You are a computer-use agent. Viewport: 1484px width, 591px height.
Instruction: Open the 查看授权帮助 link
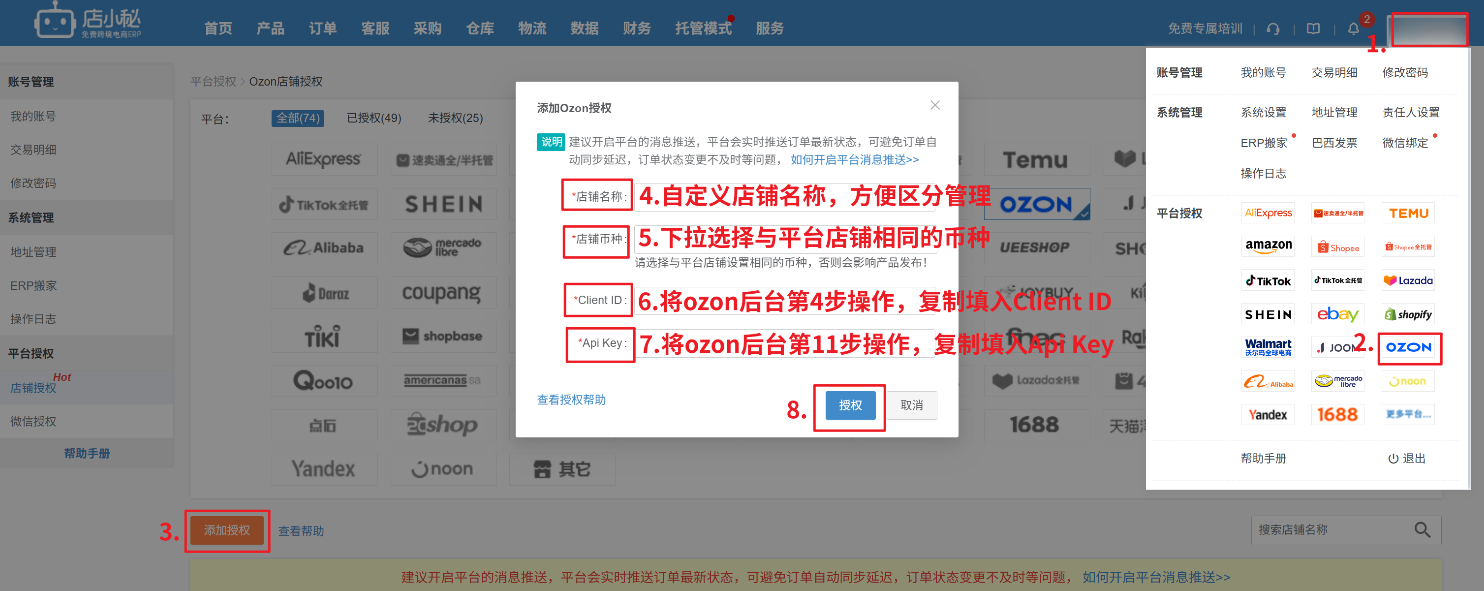pos(571,400)
